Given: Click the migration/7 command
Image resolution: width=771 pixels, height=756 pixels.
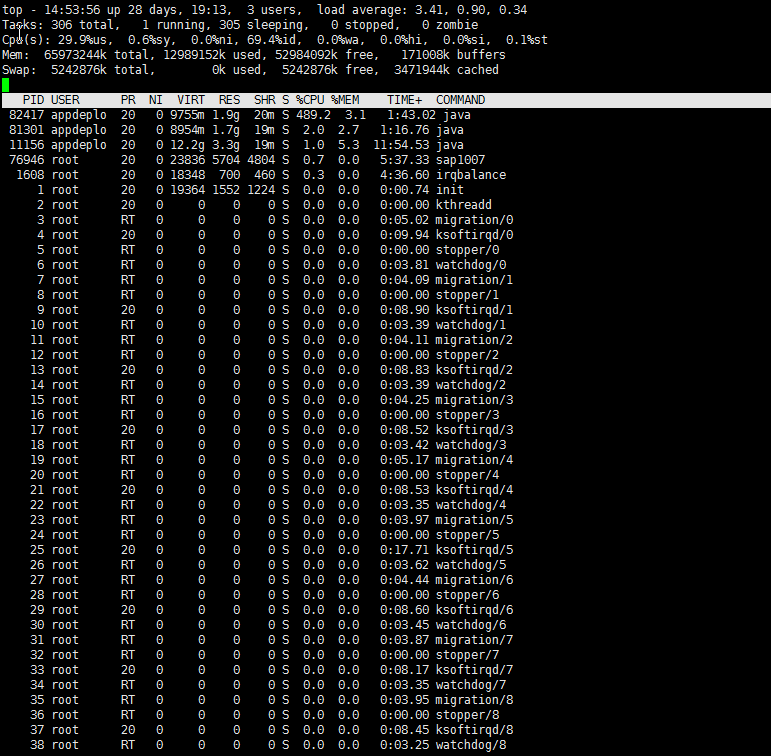Looking at the screenshot, I should point(474,640).
